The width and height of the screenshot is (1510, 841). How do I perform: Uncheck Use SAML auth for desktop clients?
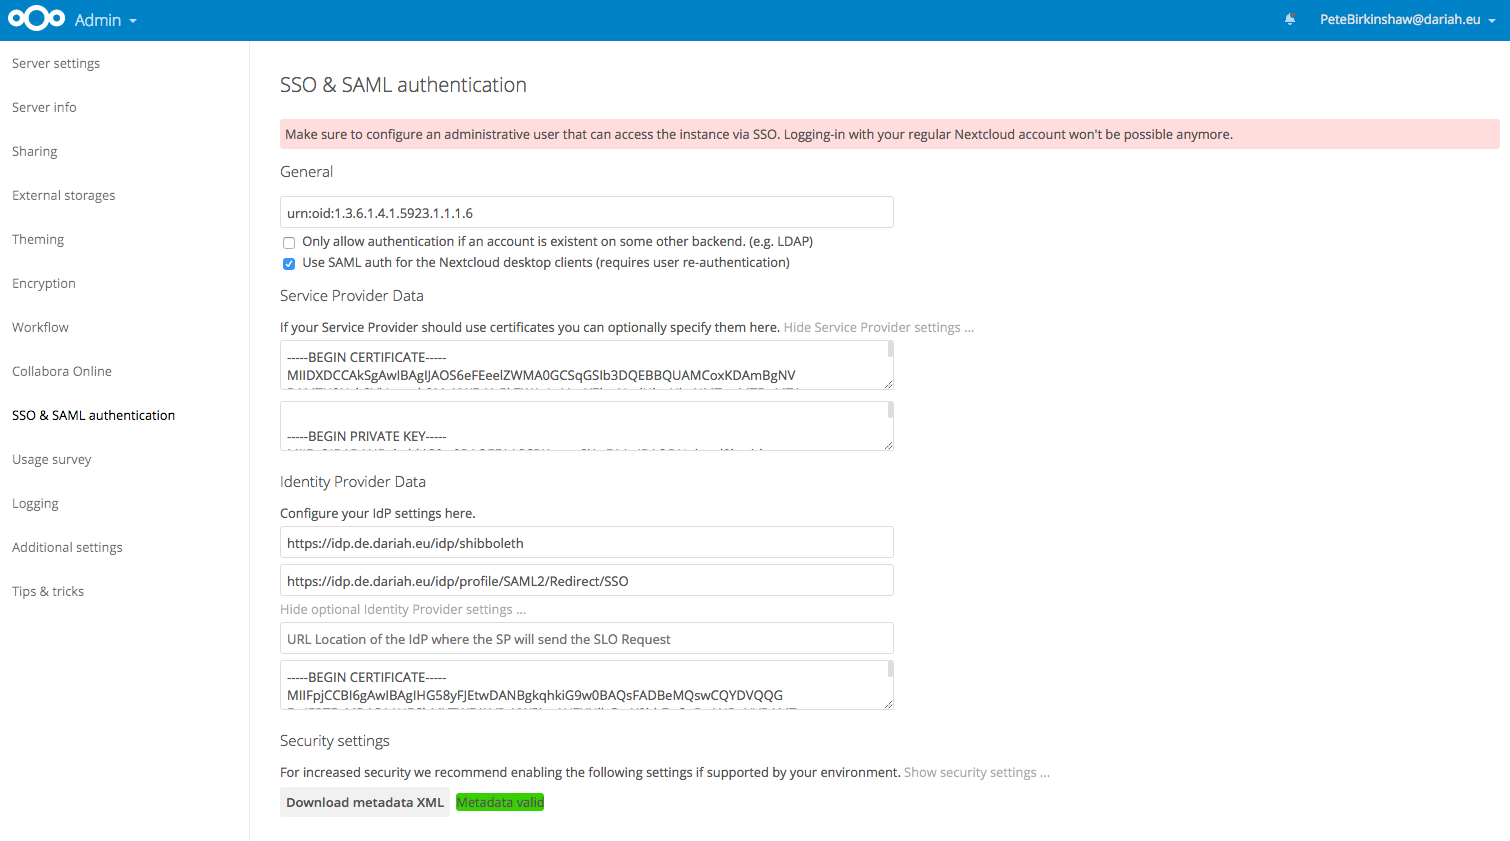coord(289,264)
